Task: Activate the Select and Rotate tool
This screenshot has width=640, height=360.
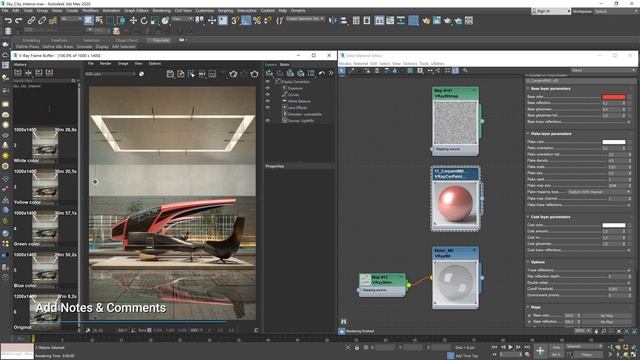Action: 144,20
